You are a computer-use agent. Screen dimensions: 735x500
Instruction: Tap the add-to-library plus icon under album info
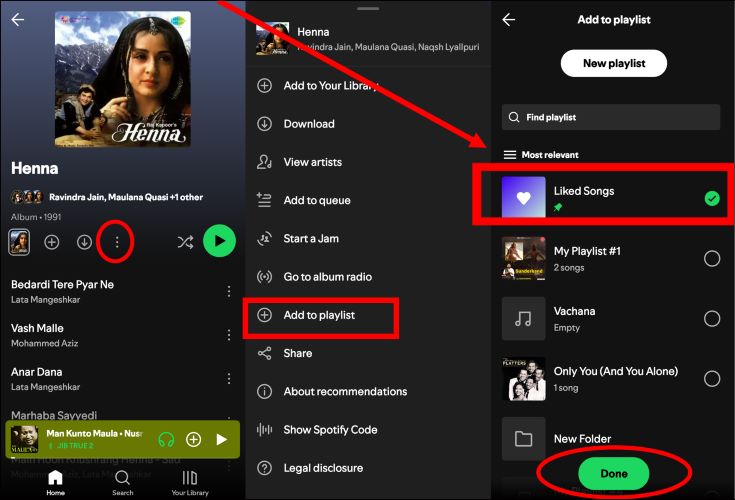click(x=52, y=242)
